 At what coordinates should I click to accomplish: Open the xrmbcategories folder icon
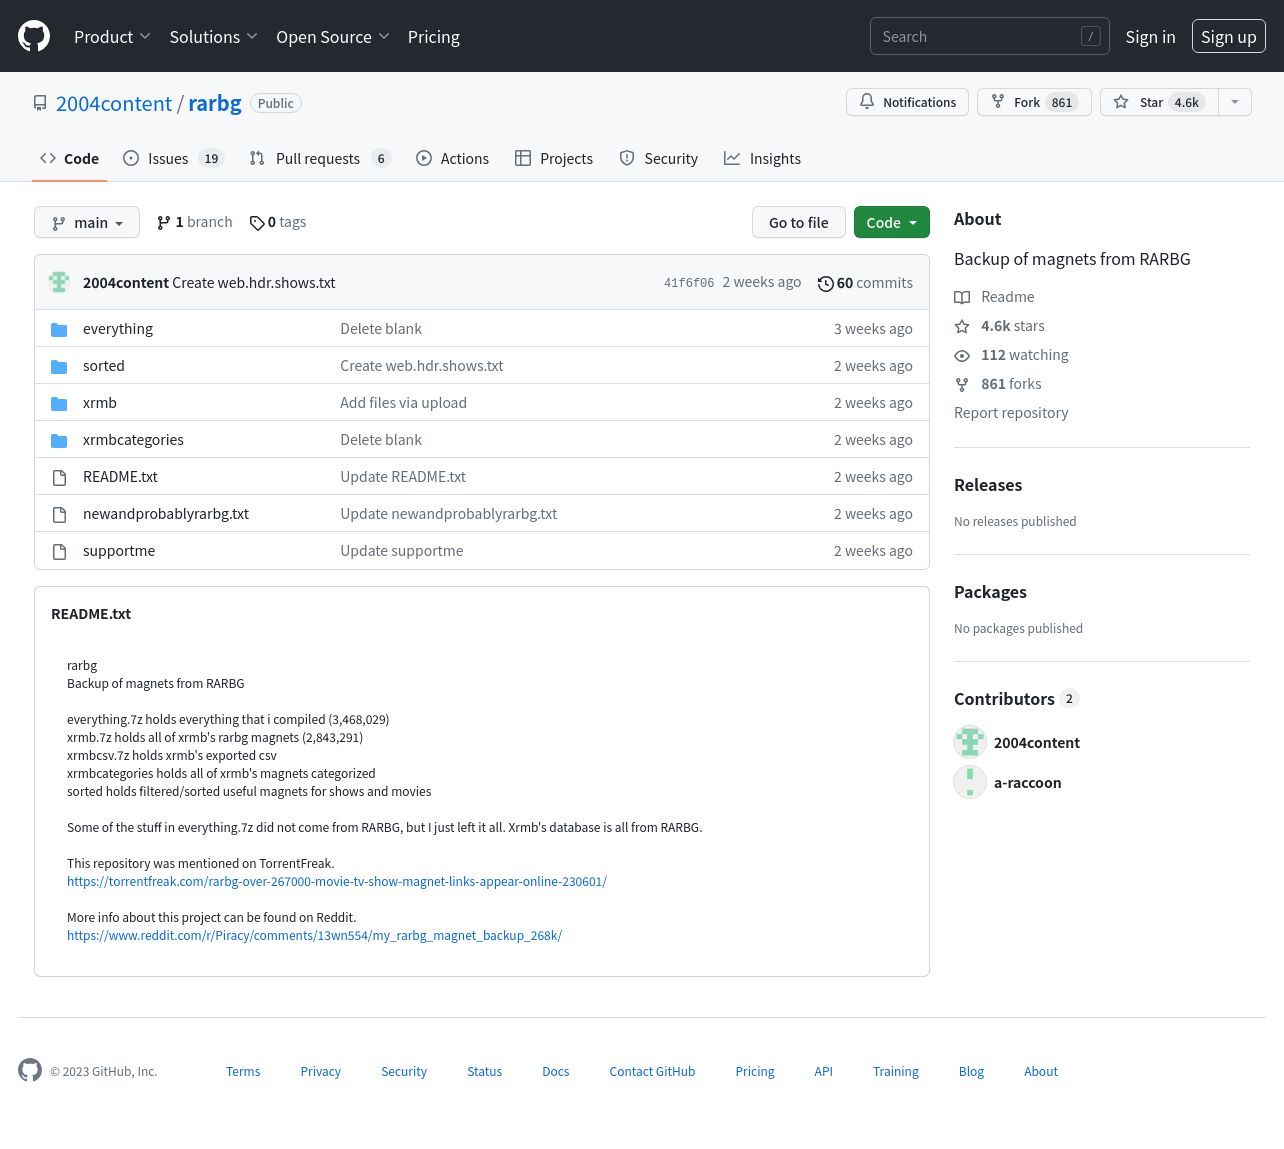[59, 440]
